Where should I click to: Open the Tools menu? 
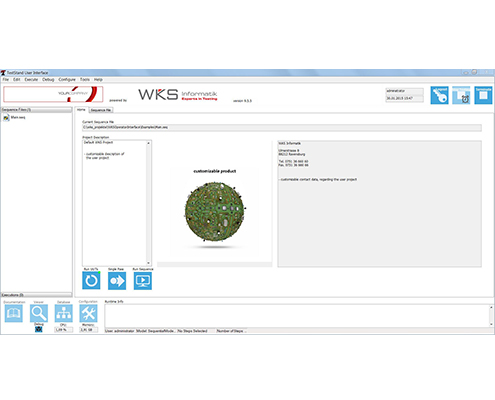click(85, 80)
